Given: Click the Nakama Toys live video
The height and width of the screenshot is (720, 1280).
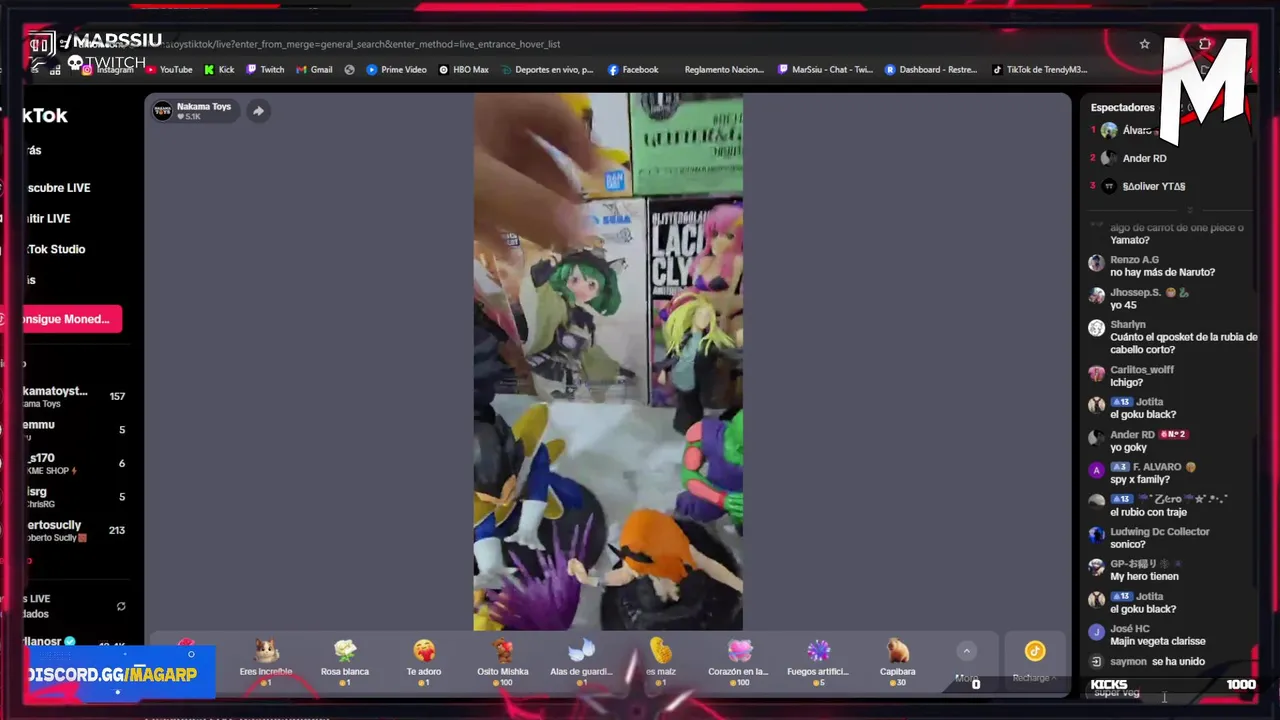Looking at the screenshot, I should pos(608,362).
